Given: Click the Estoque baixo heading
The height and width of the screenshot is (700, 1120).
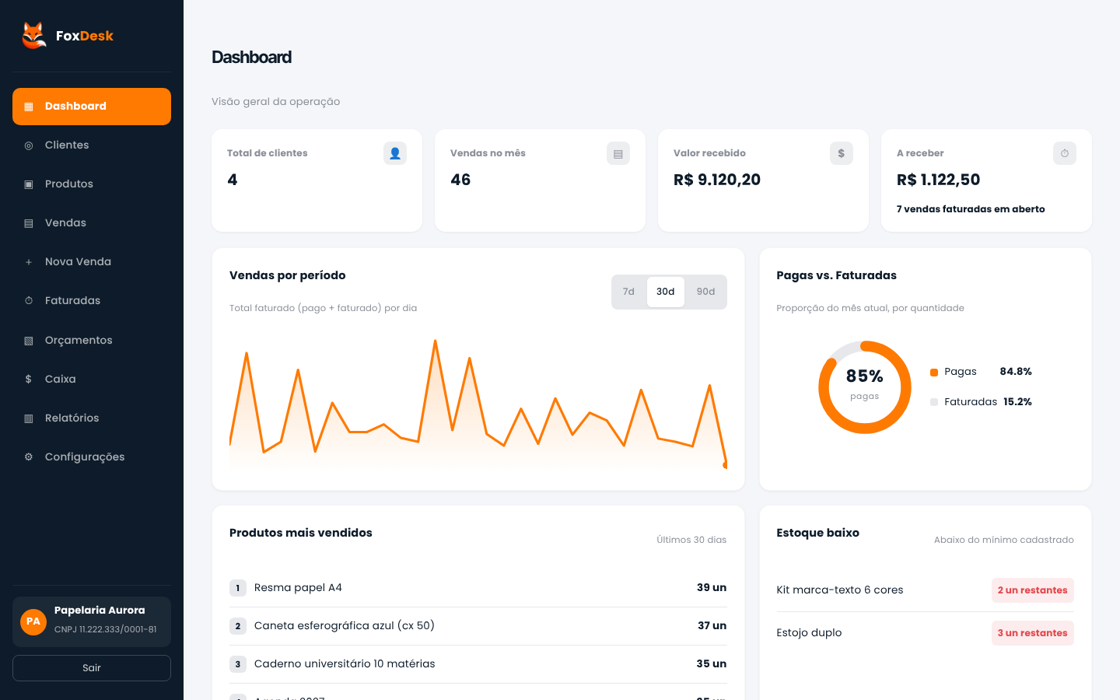Looking at the screenshot, I should 818,533.
